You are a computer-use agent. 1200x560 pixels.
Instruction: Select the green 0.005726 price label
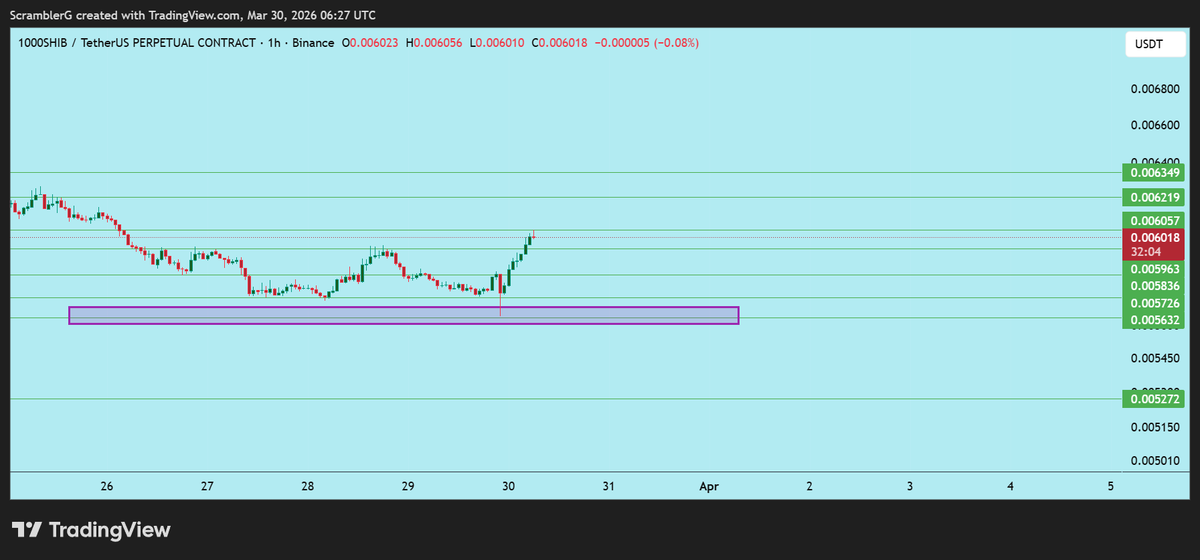click(x=1155, y=303)
